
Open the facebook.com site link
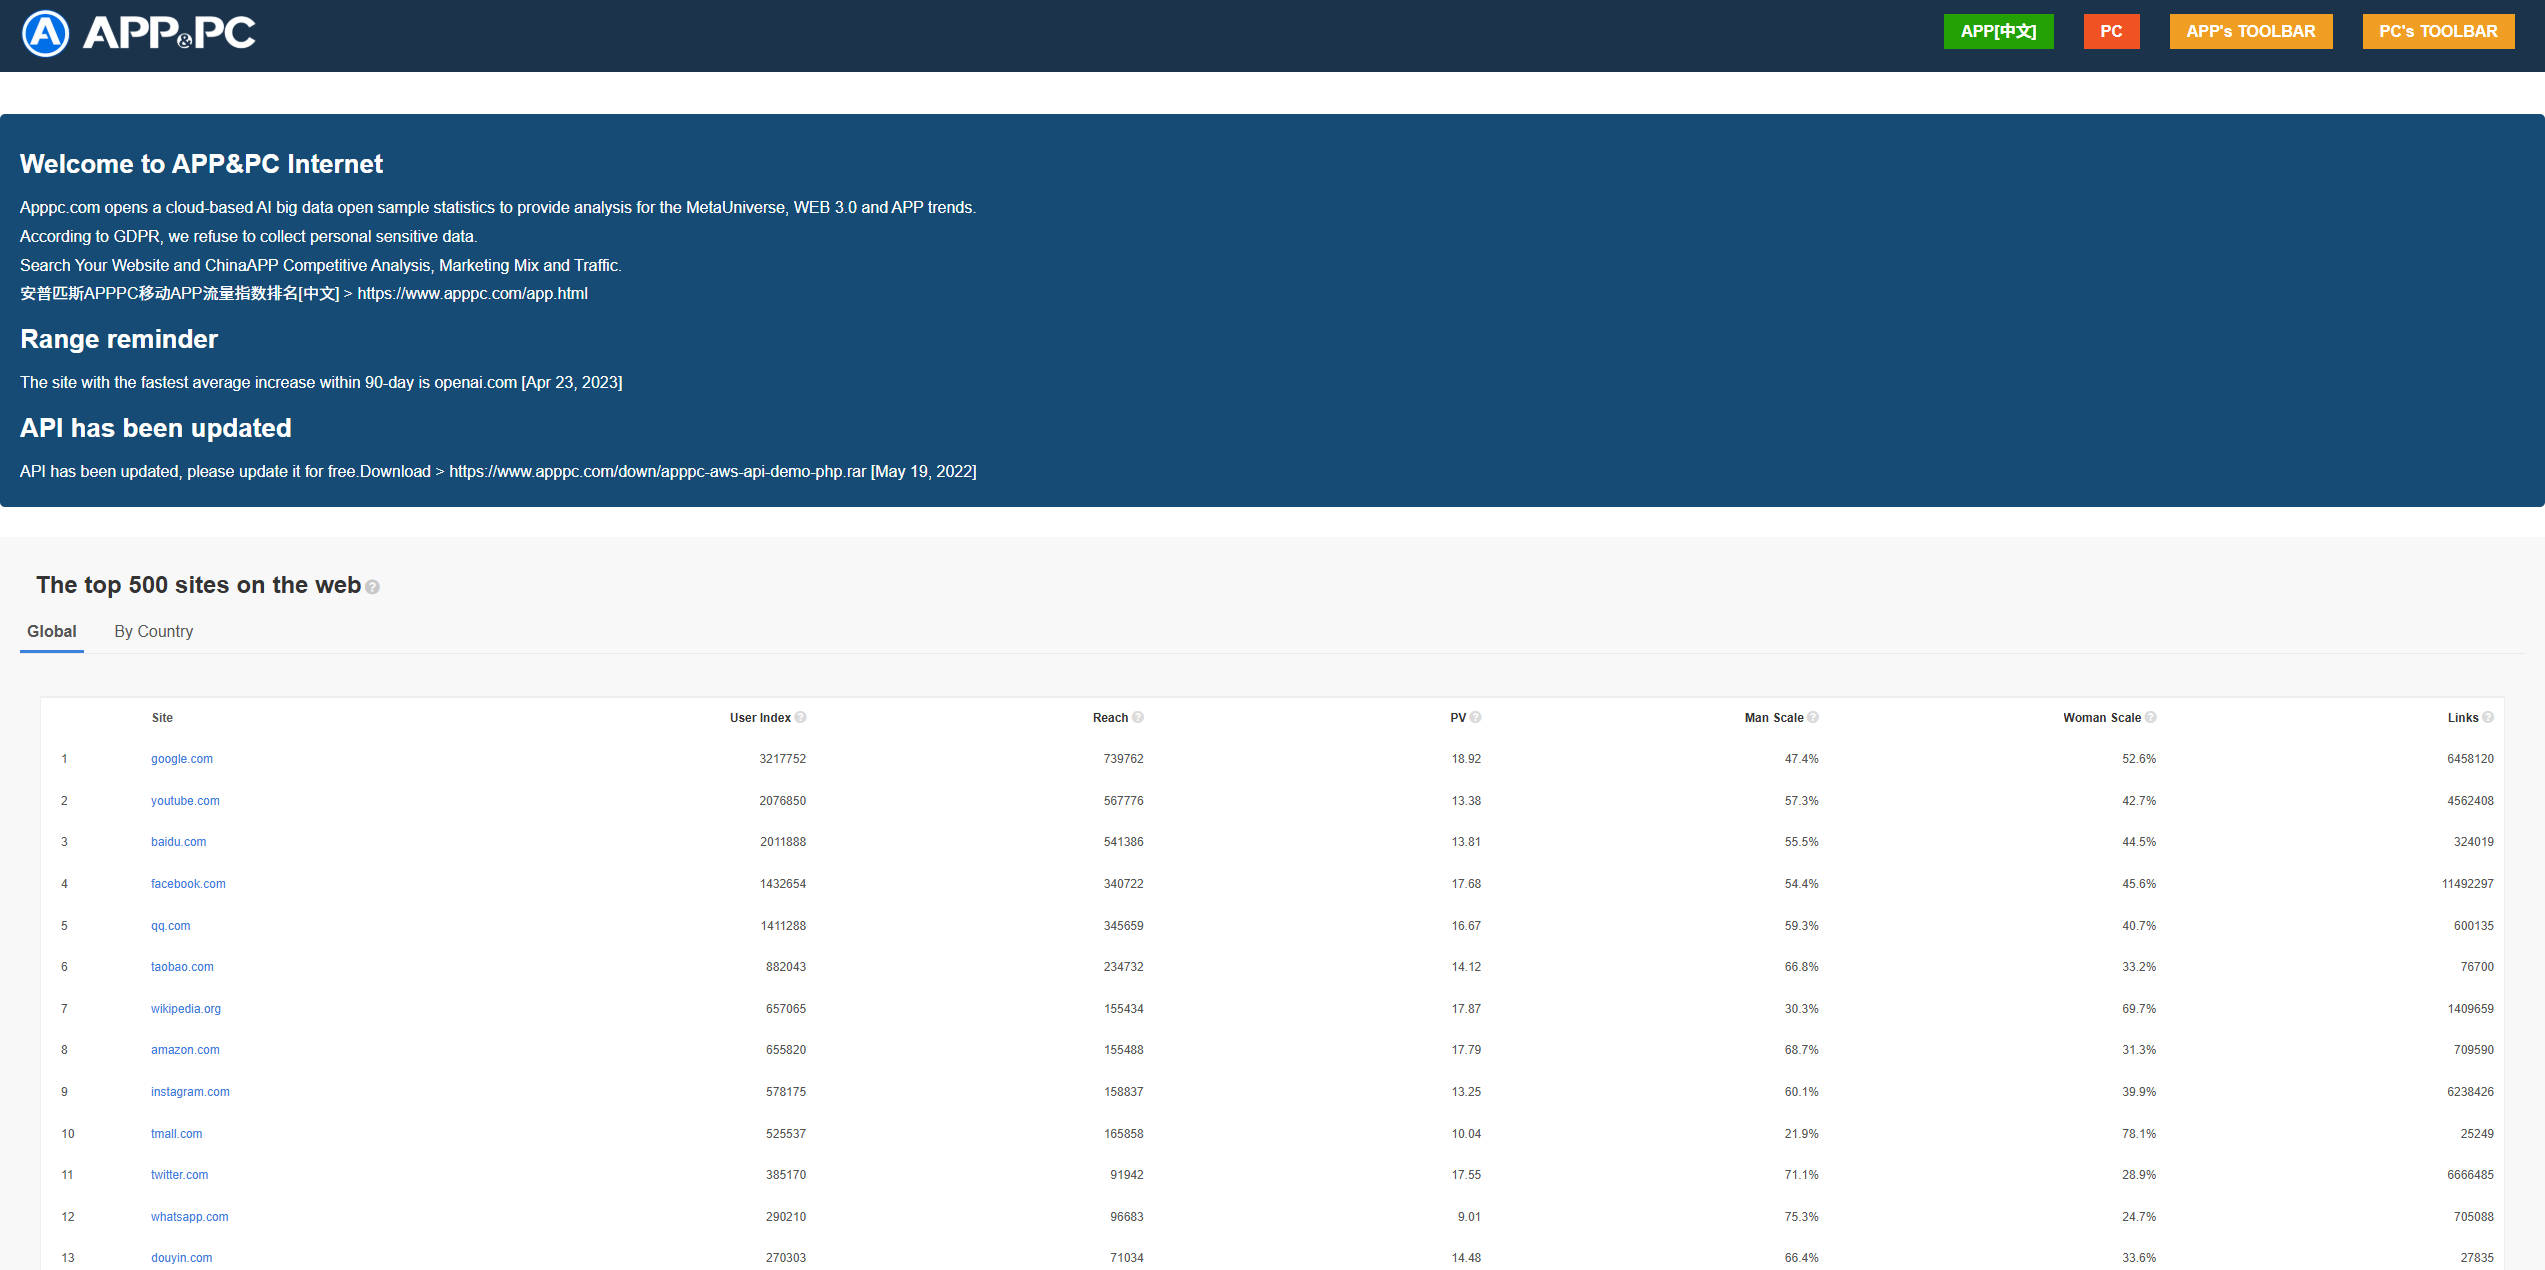tap(188, 884)
